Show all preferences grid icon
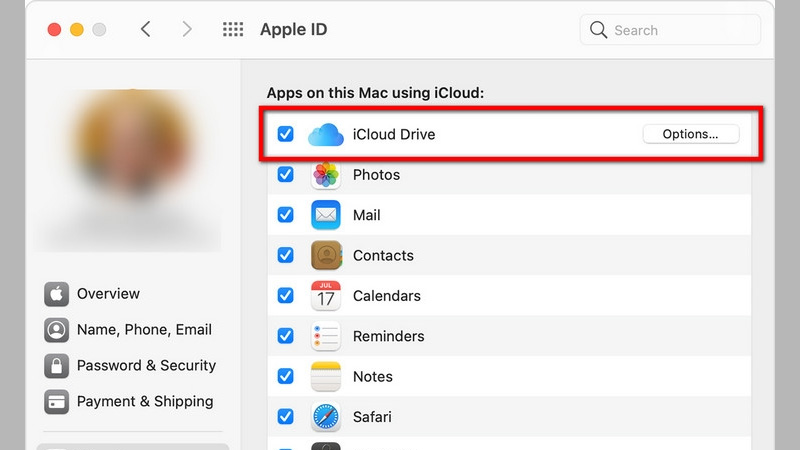This screenshot has width=800, height=450. (x=233, y=29)
